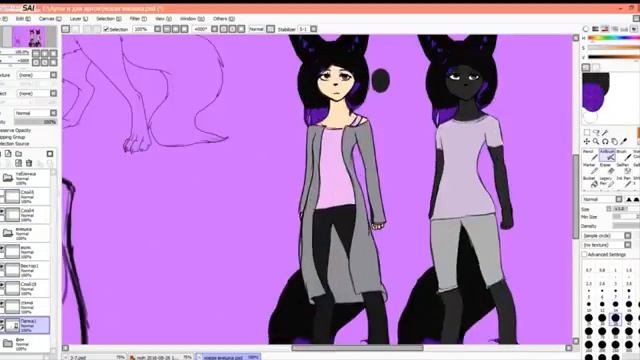Create a new layer with page icon
The image size is (640, 360).
click(x=8, y=153)
